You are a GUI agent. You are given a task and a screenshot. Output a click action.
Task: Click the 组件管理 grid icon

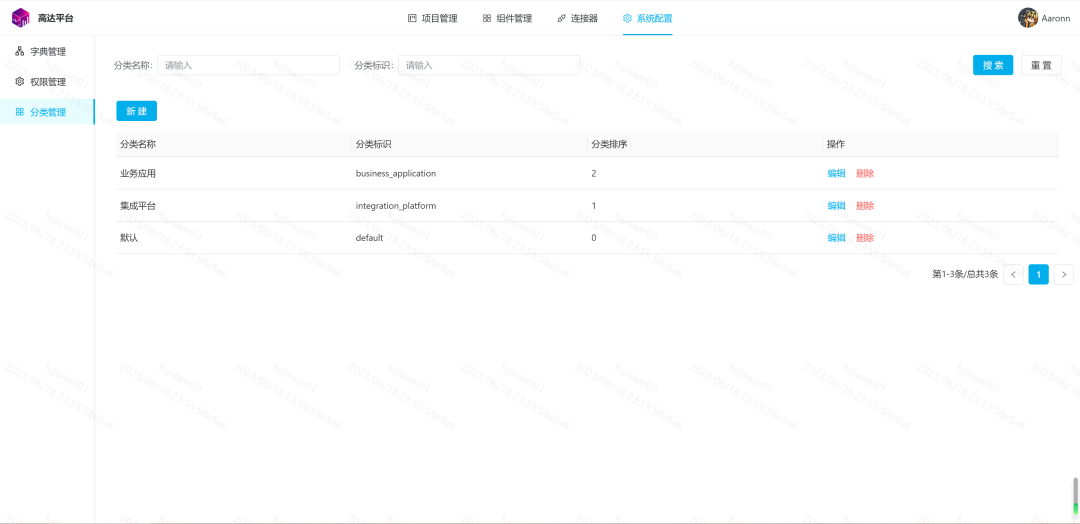pos(487,19)
